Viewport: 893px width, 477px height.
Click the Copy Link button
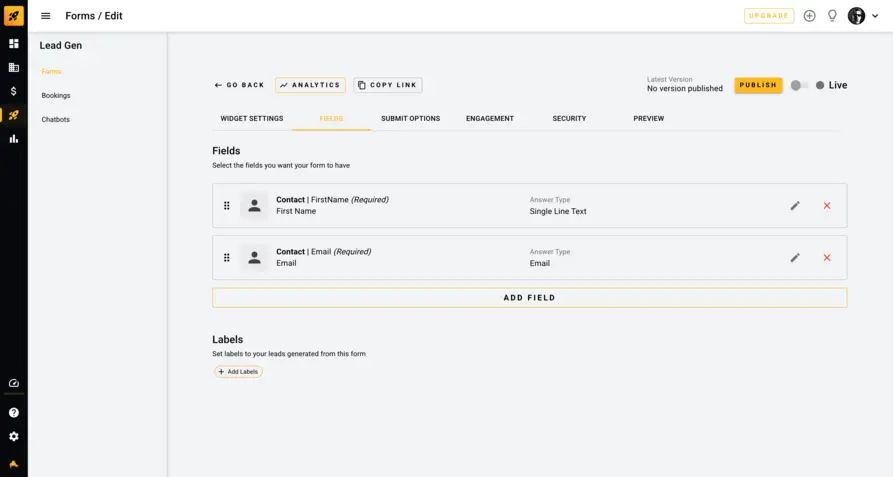click(x=388, y=85)
